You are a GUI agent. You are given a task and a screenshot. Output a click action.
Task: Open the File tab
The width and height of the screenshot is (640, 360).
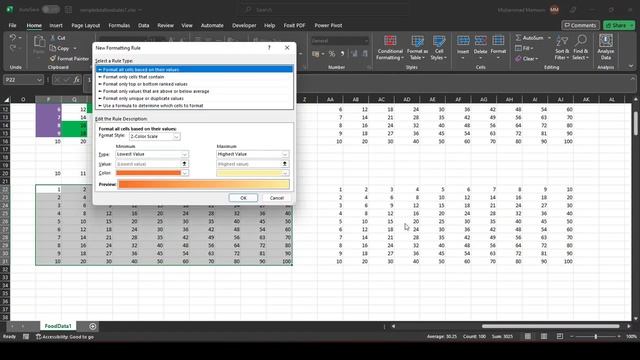click(x=13, y=25)
